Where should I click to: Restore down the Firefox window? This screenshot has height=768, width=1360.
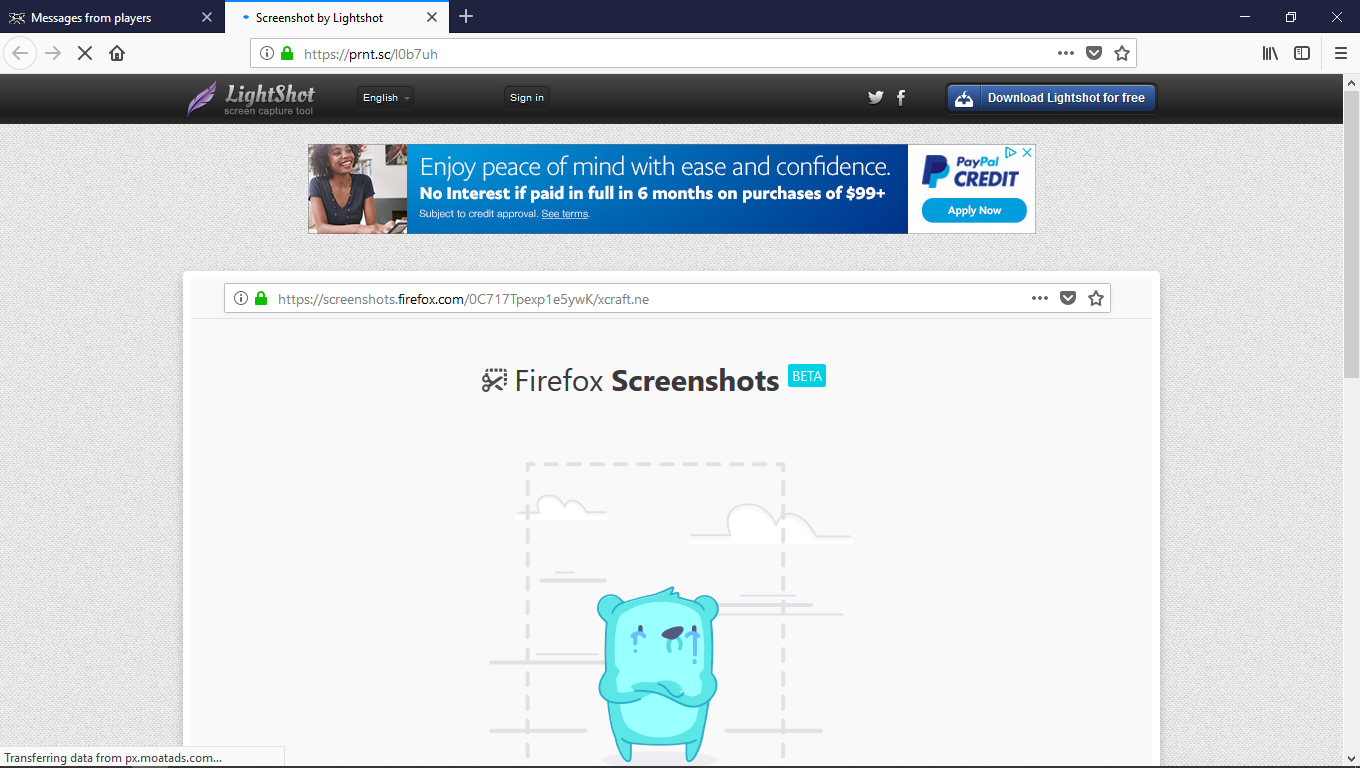pyautogui.click(x=1291, y=17)
